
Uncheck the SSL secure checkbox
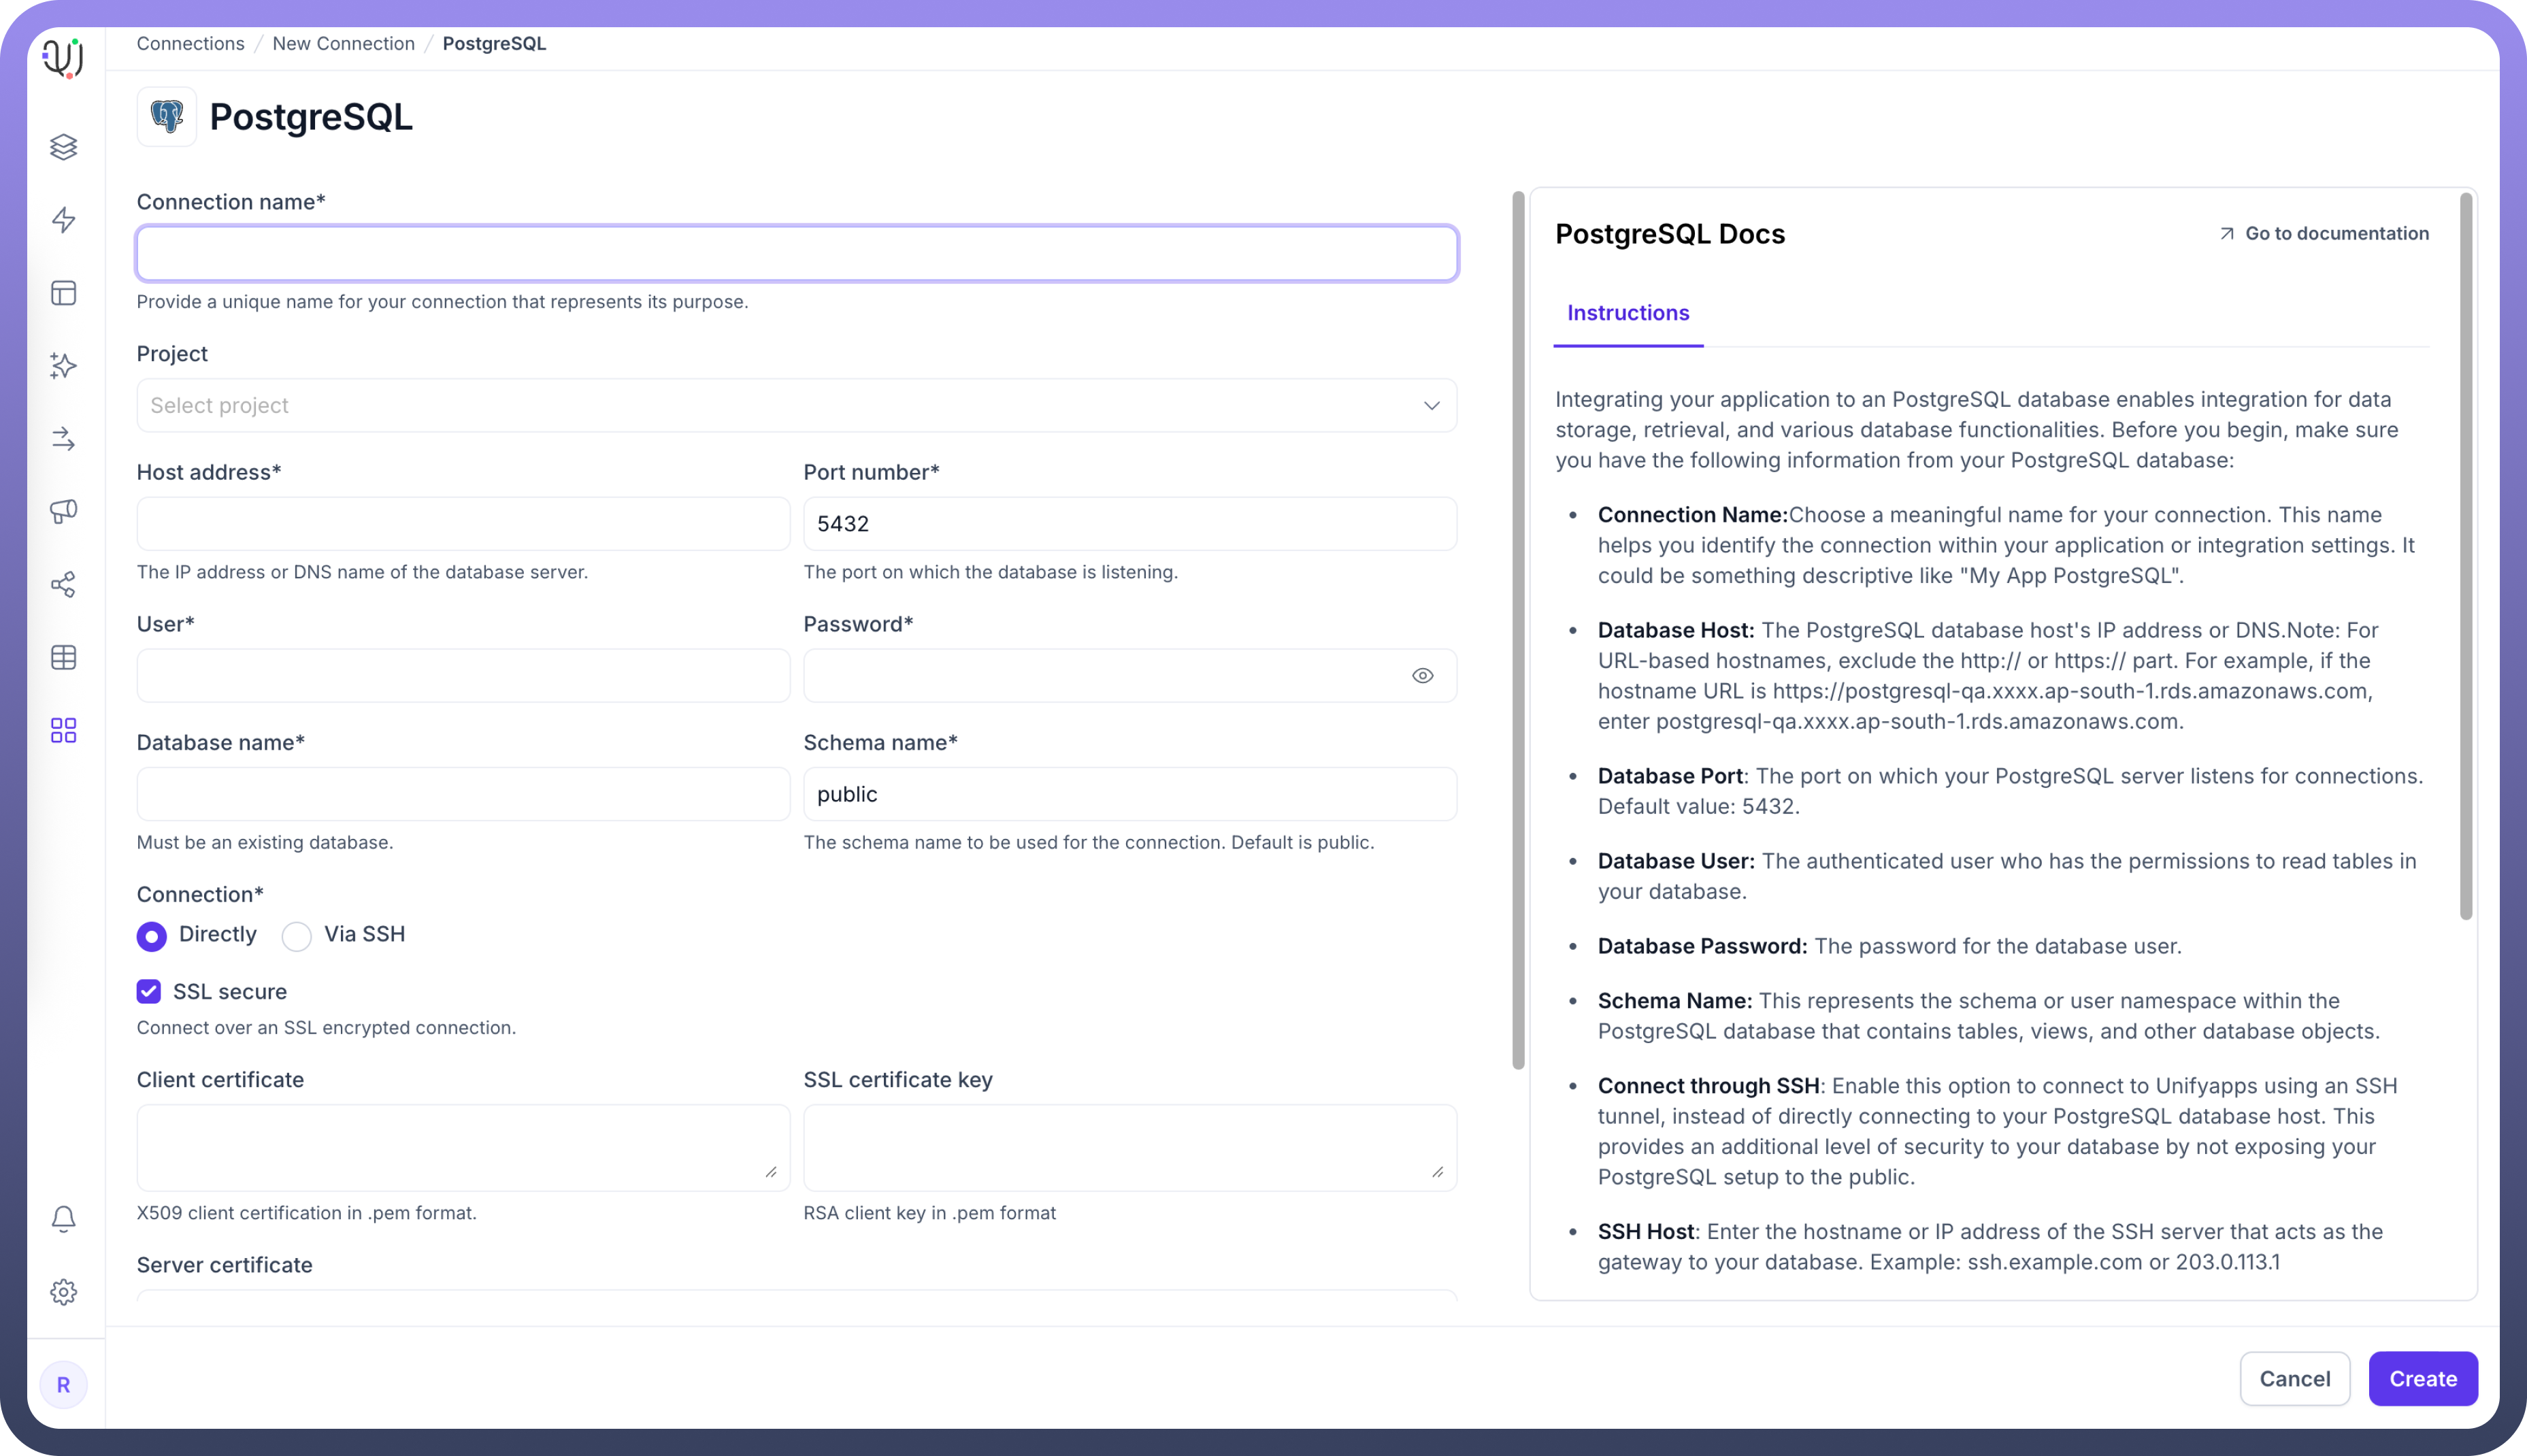(x=149, y=991)
